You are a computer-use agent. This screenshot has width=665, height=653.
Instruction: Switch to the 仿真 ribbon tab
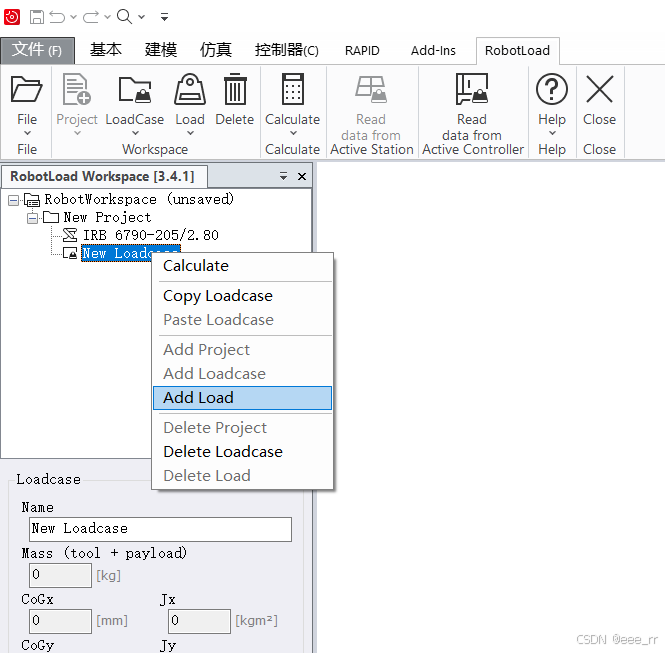pyautogui.click(x=216, y=50)
